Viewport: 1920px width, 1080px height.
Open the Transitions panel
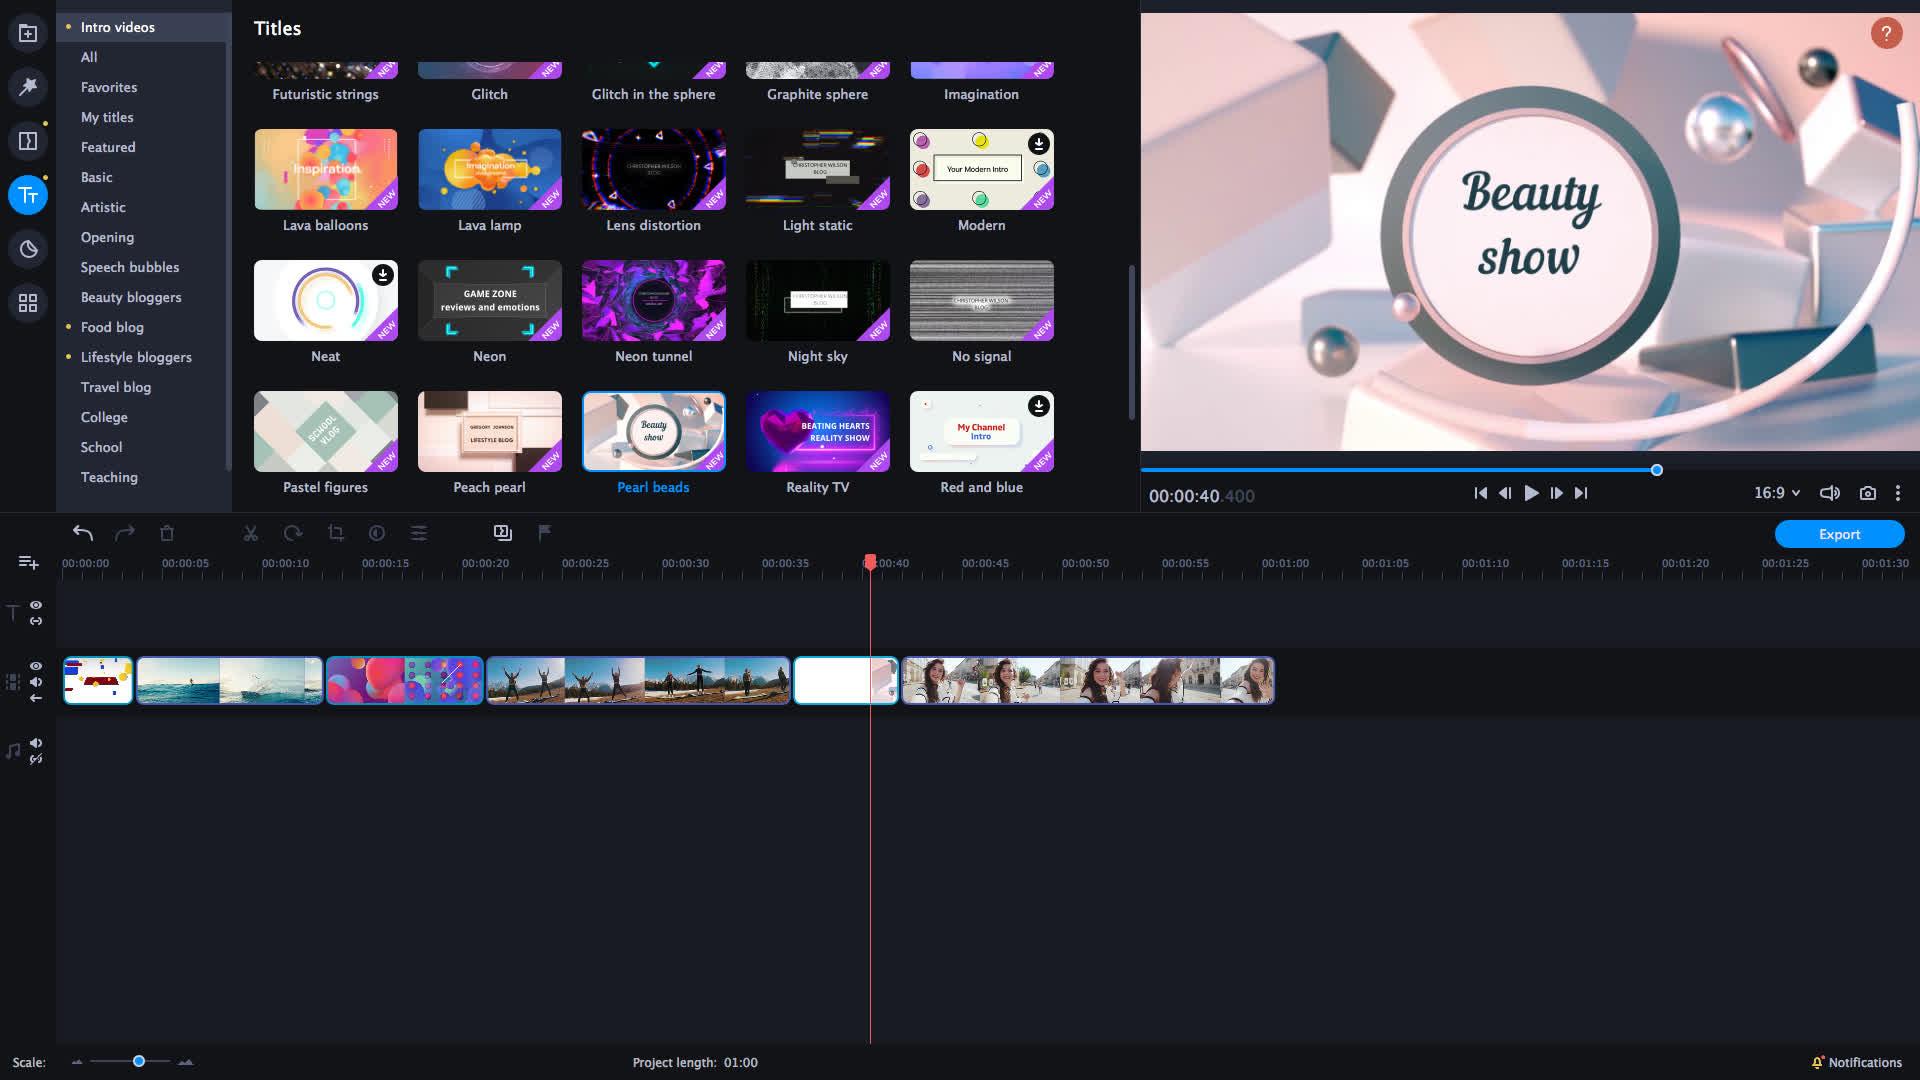point(27,140)
